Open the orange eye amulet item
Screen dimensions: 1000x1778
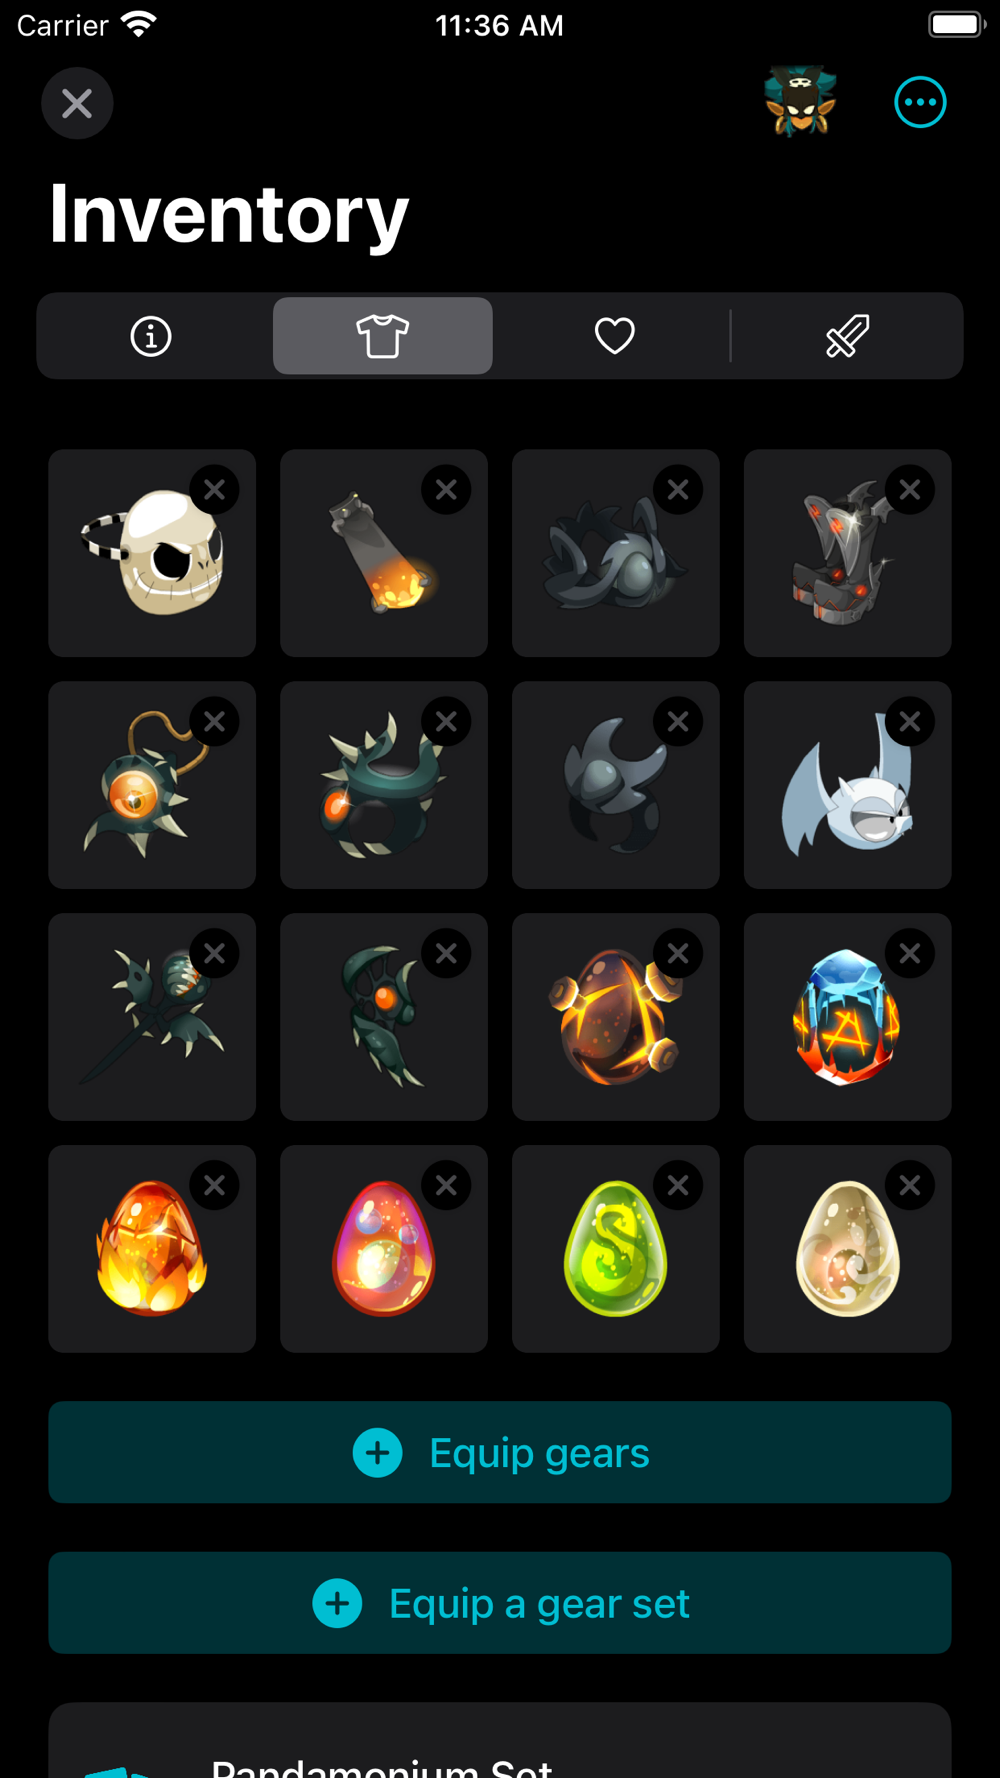[x=152, y=785]
